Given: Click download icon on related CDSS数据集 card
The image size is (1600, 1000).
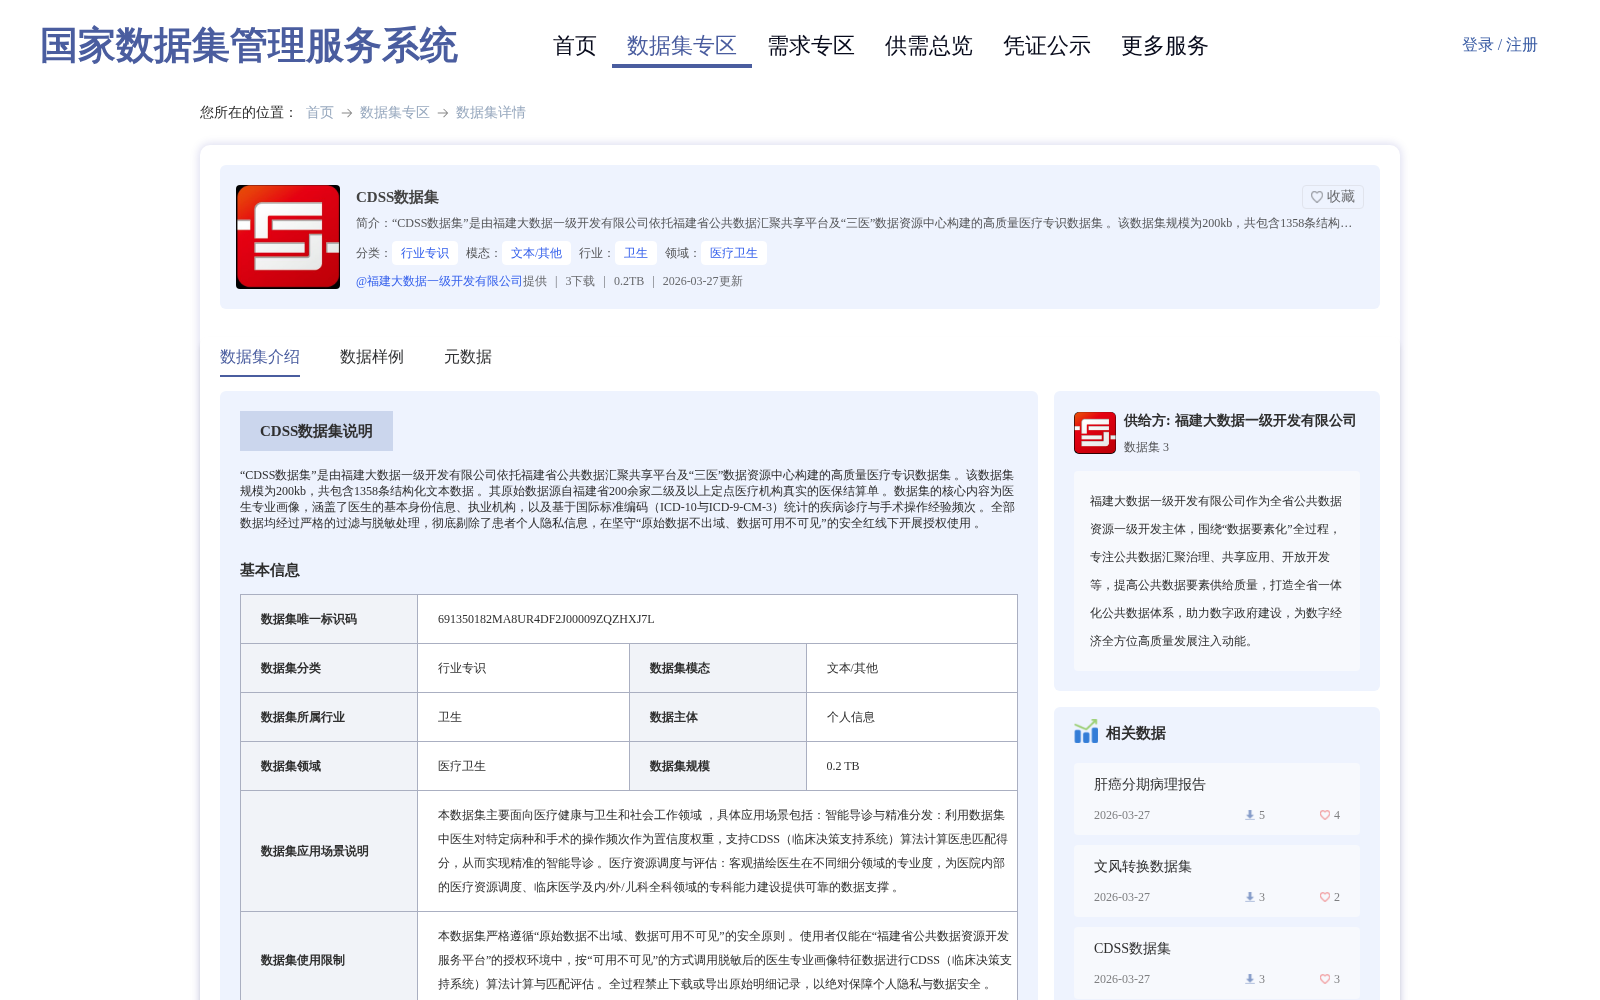Looking at the screenshot, I should 1250,979.
